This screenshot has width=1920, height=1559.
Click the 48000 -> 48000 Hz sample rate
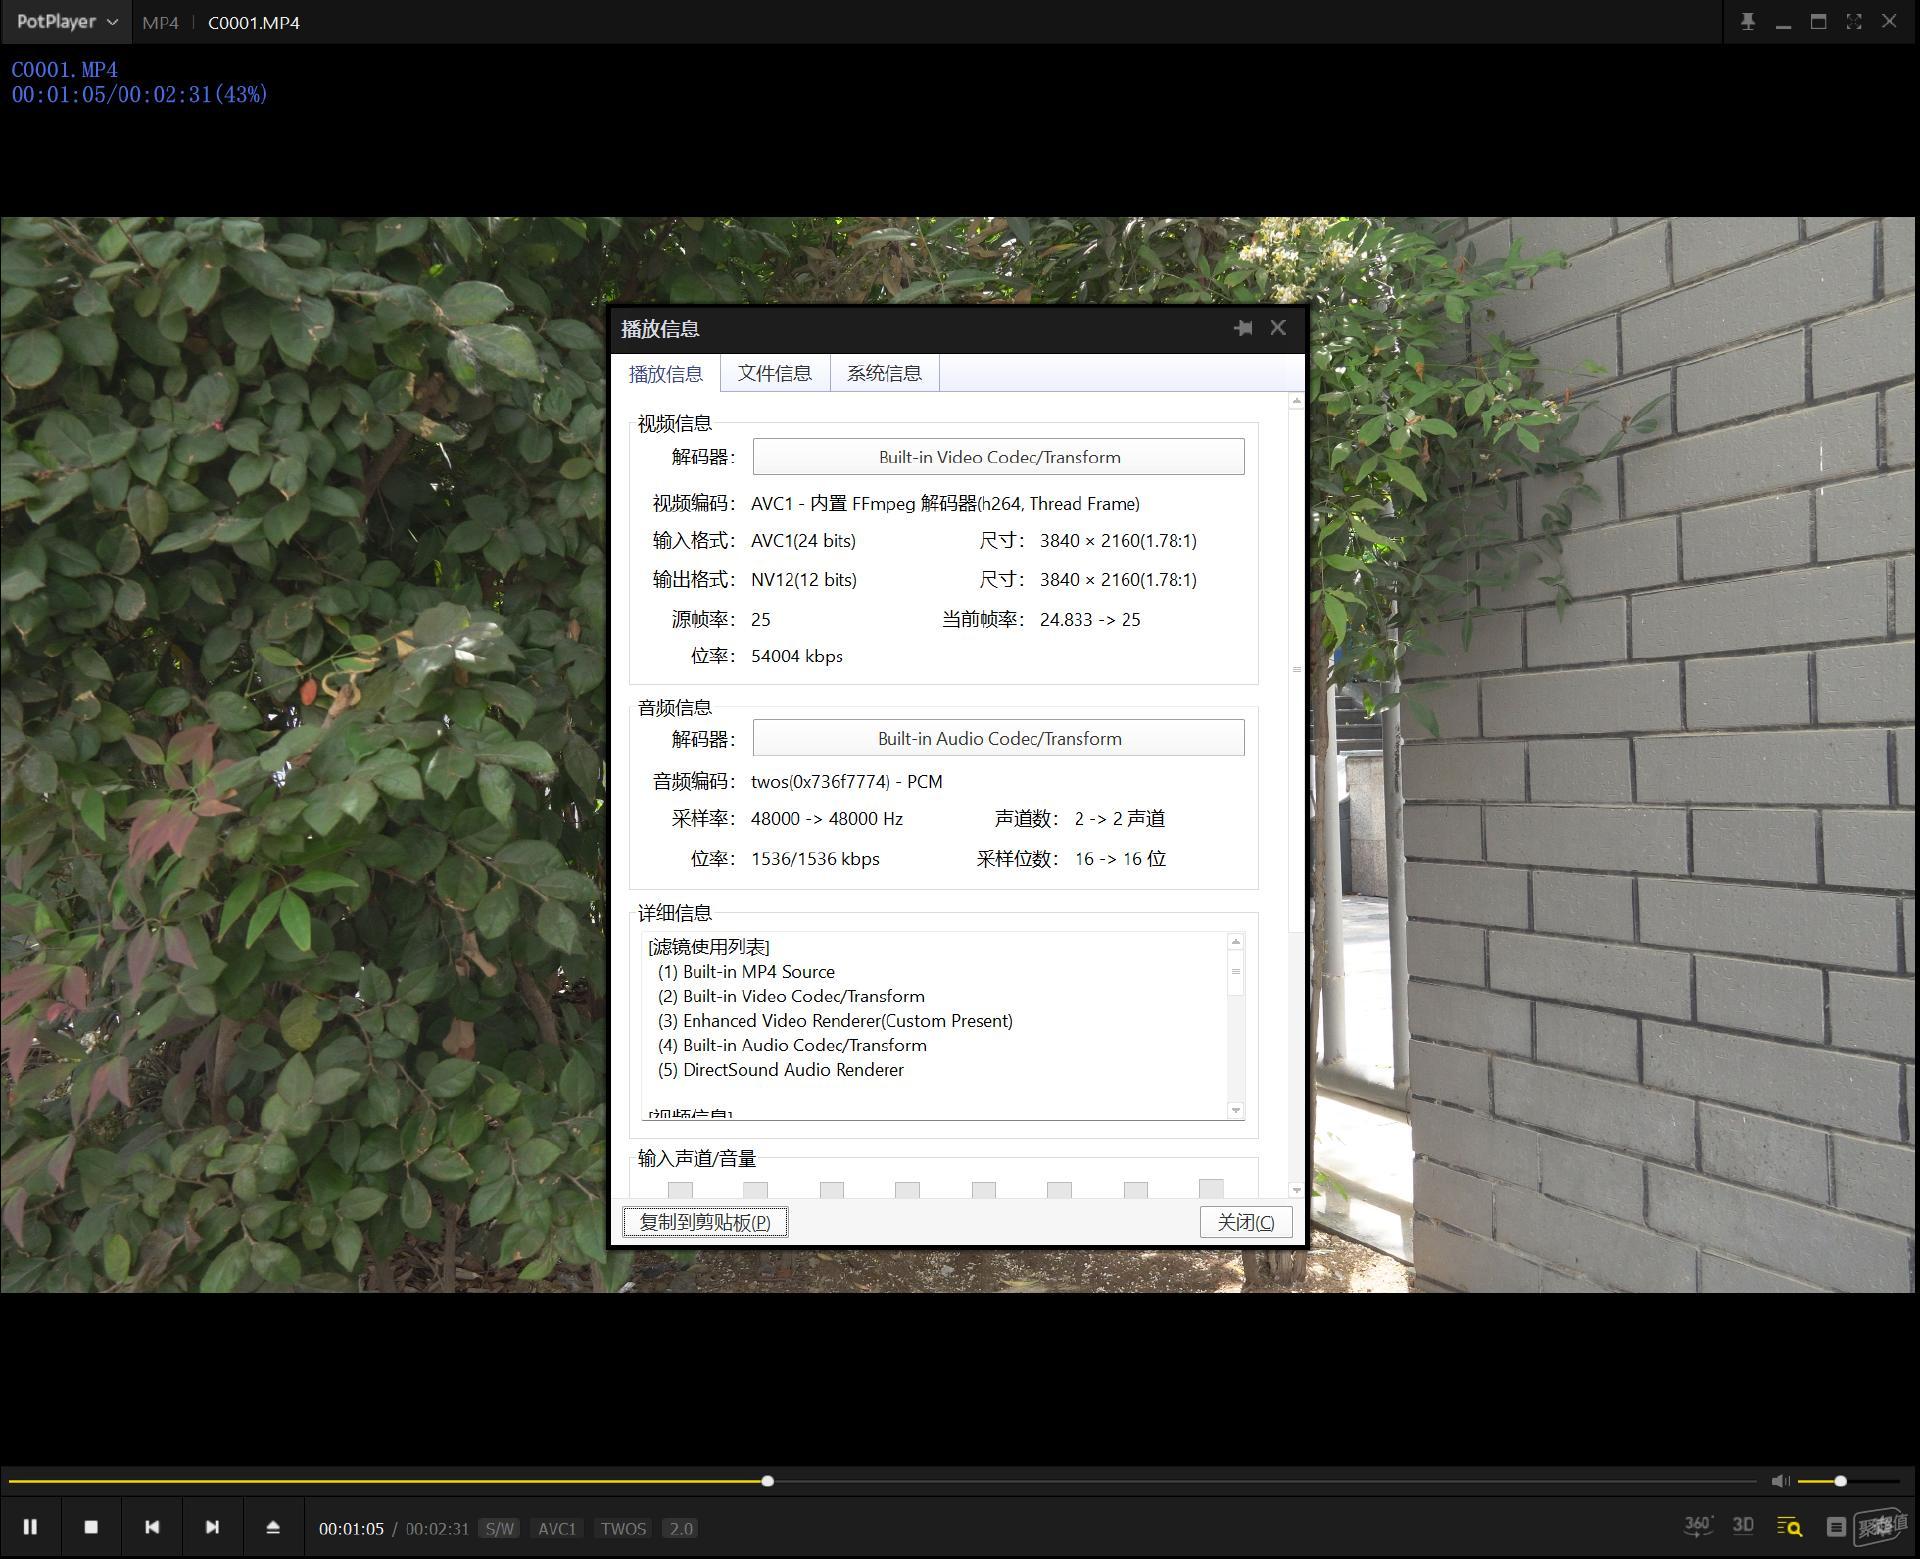pos(827,818)
